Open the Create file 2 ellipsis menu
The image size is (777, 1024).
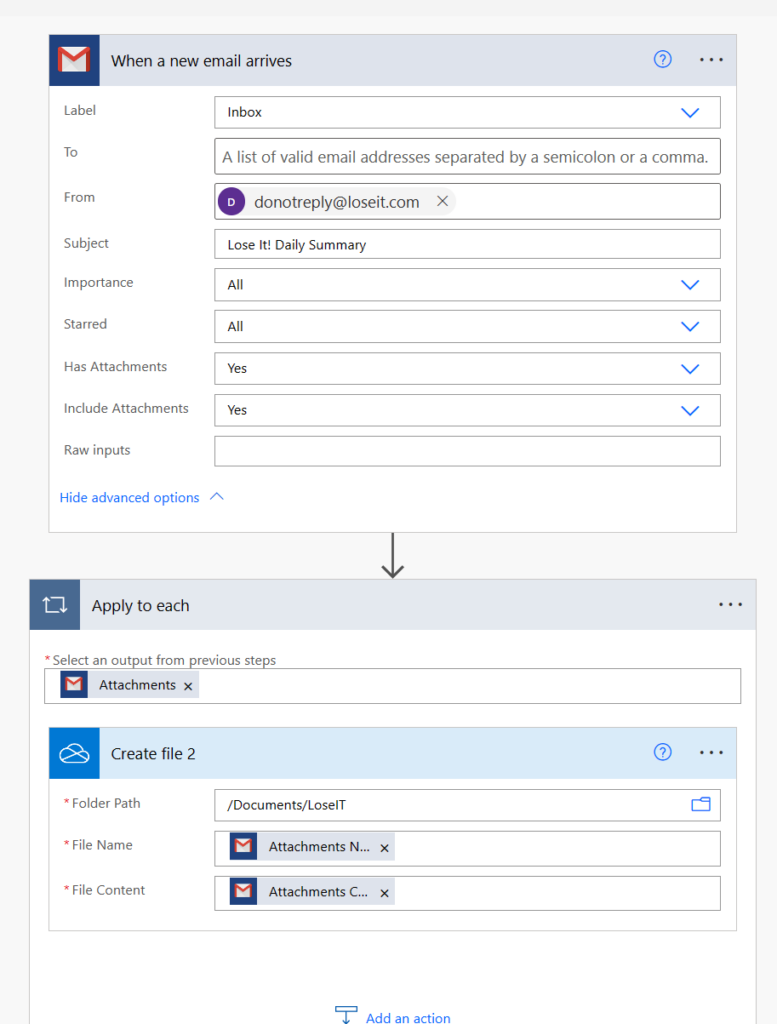(711, 753)
